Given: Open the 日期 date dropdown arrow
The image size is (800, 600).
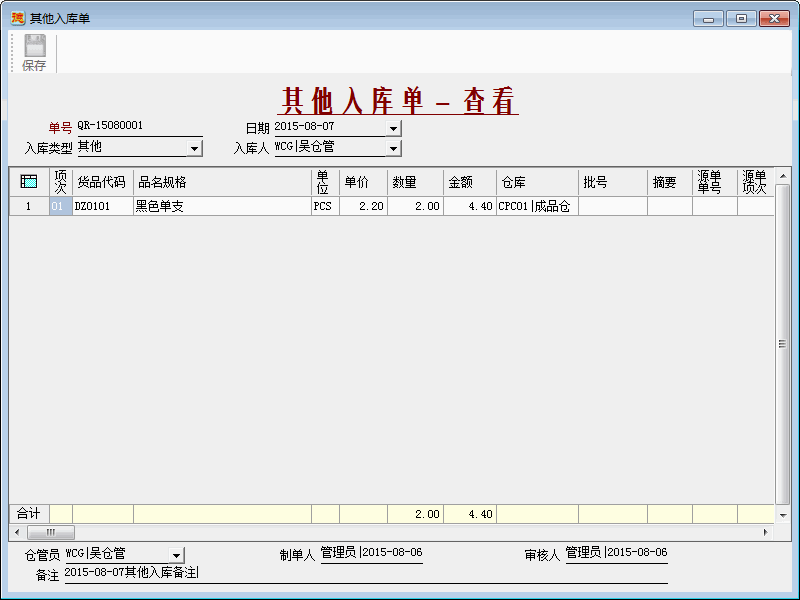Looking at the screenshot, I should [393, 129].
